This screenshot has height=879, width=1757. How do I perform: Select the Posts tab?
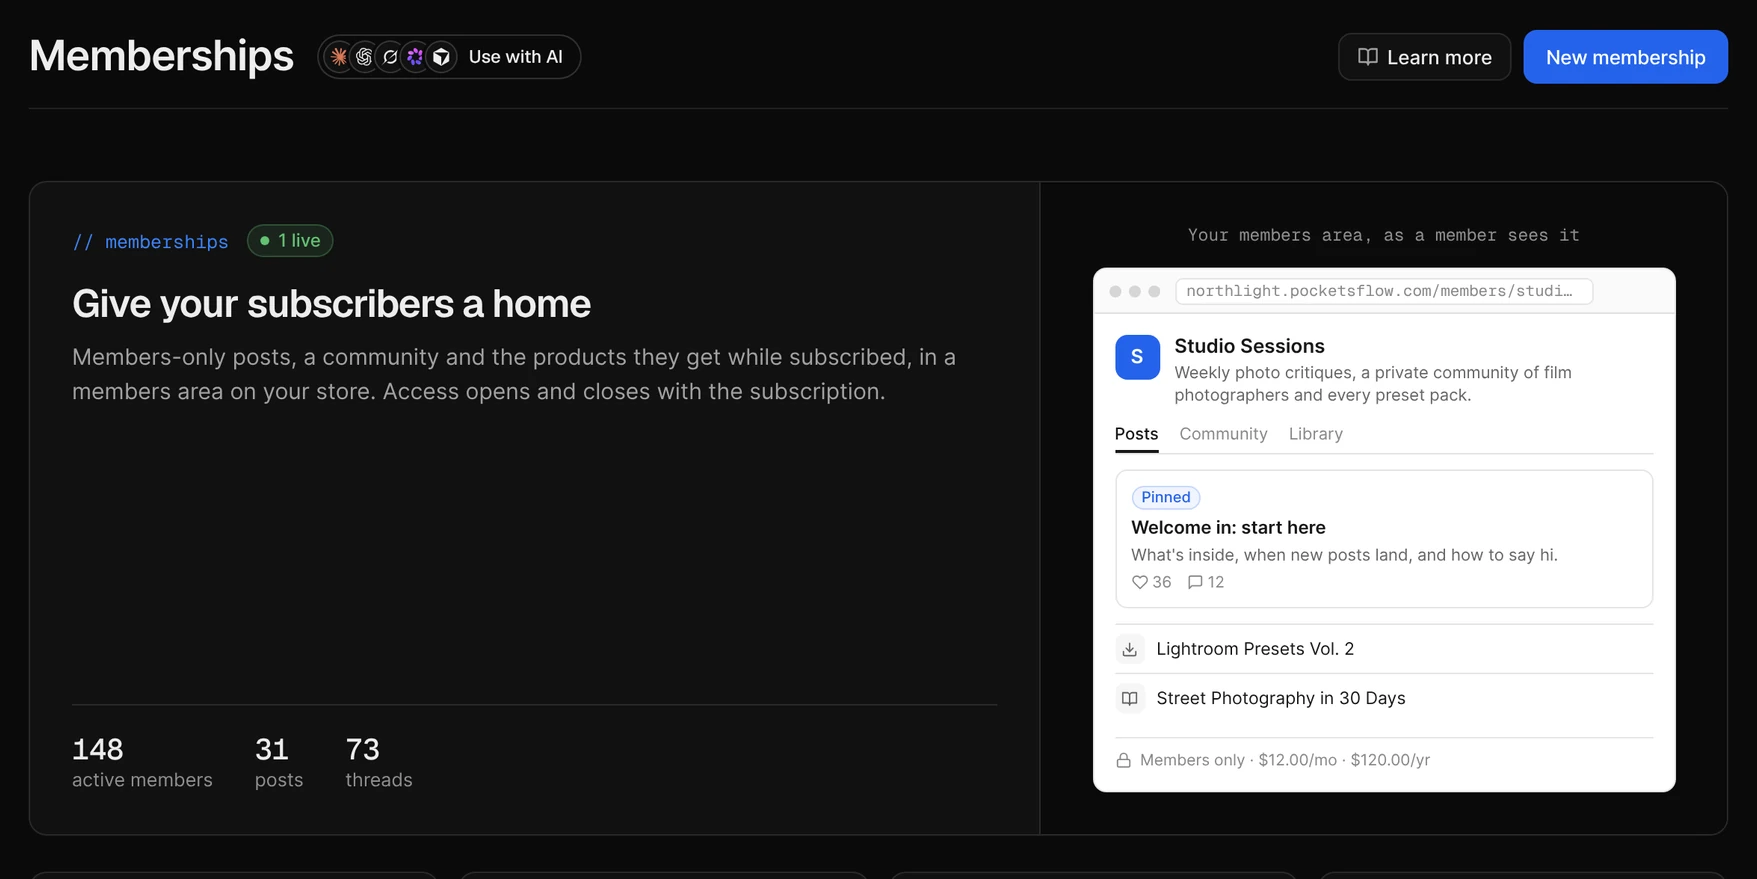[x=1136, y=434]
